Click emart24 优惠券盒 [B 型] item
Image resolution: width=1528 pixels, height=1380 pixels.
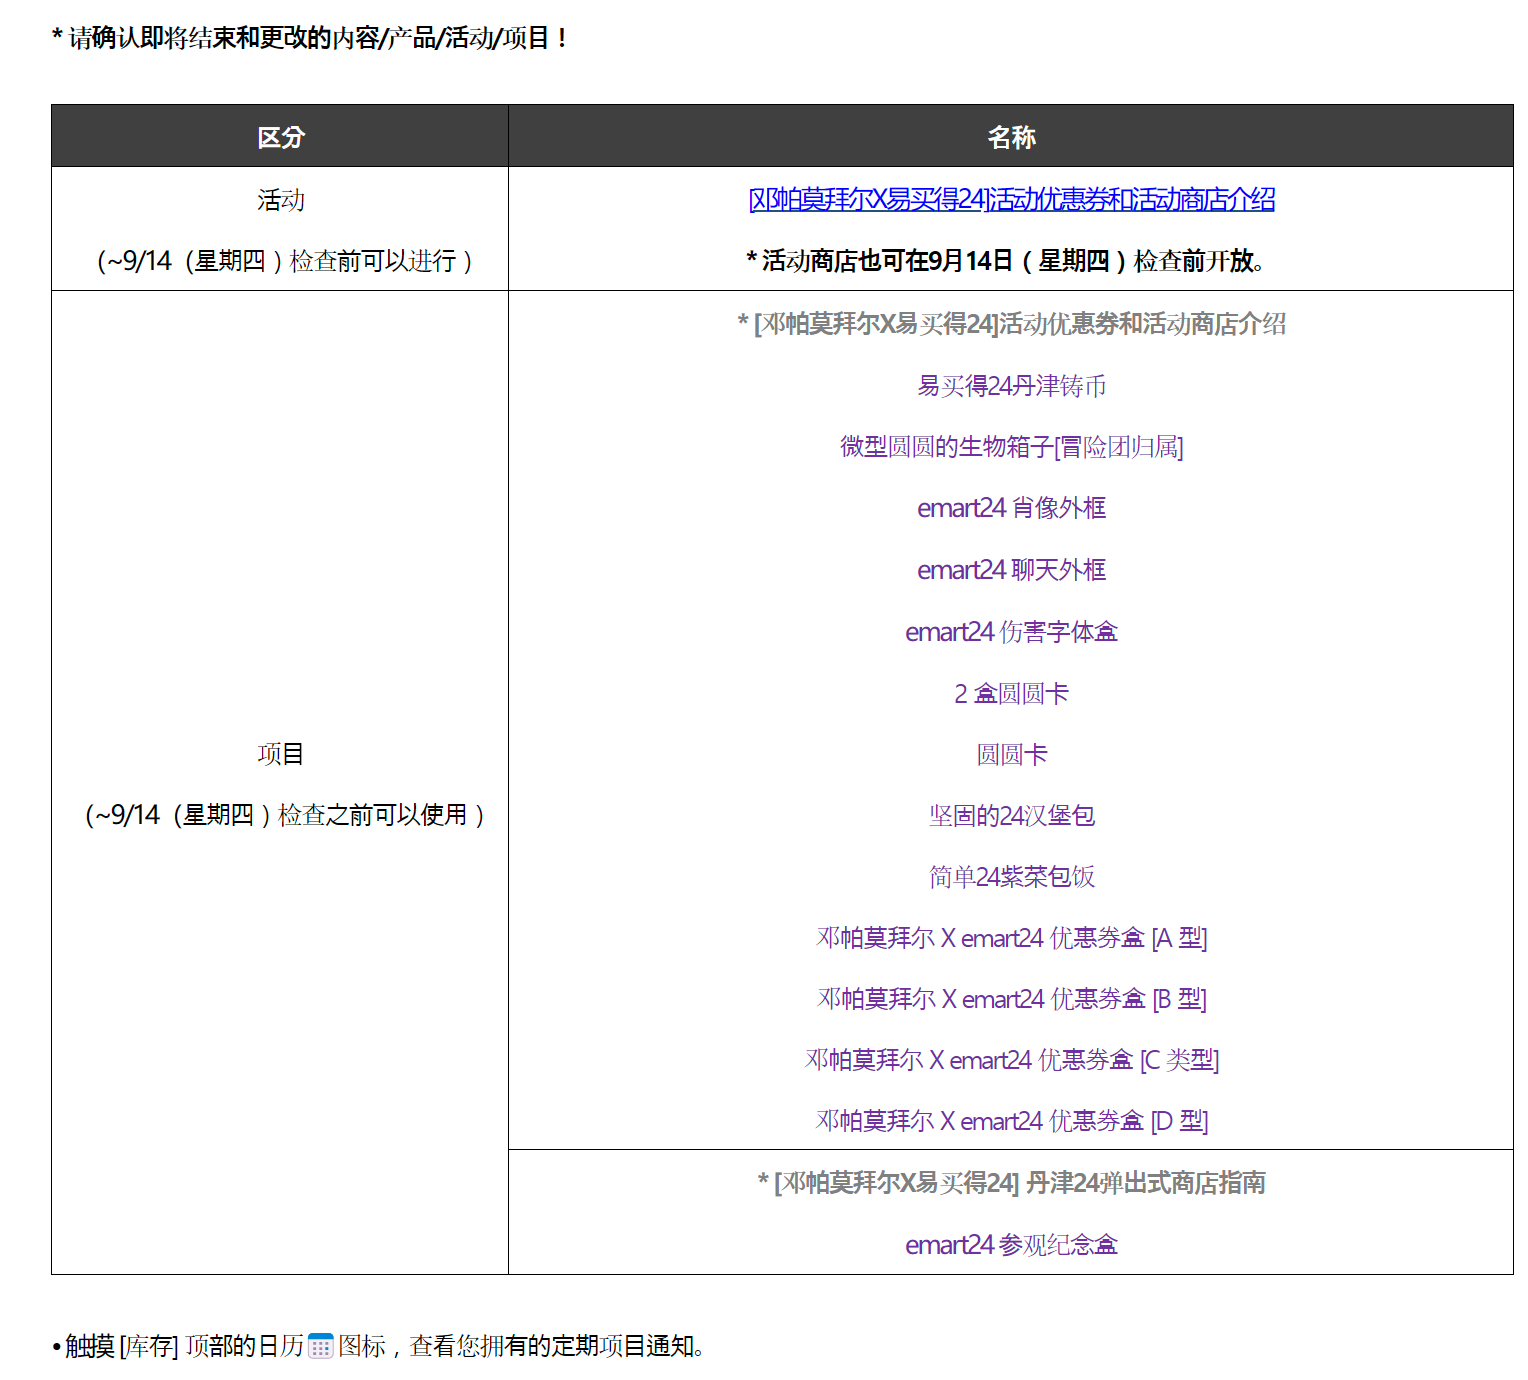point(1011,998)
